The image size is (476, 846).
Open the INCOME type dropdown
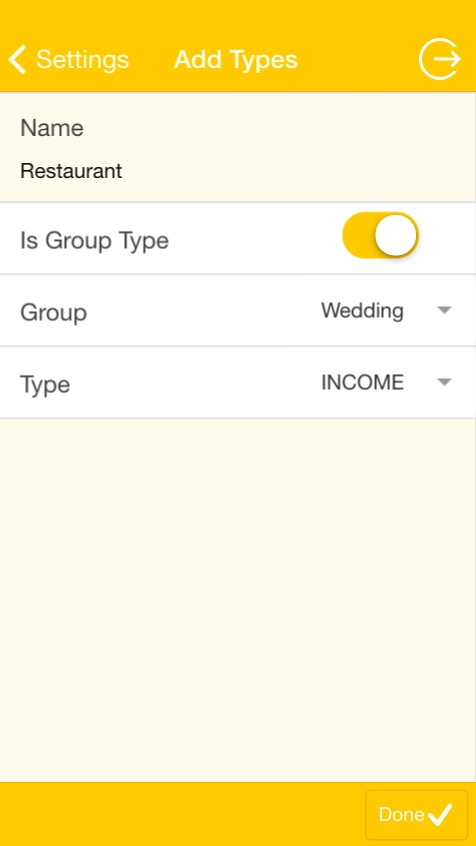[386, 383]
